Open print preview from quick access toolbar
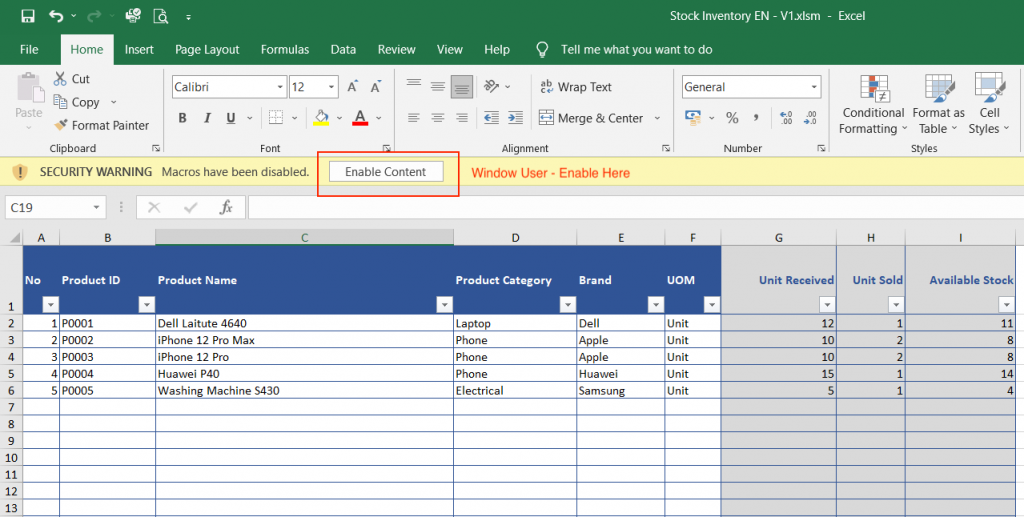The width and height of the screenshot is (1024, 517). pyautogui.click(x=161, y=16)
